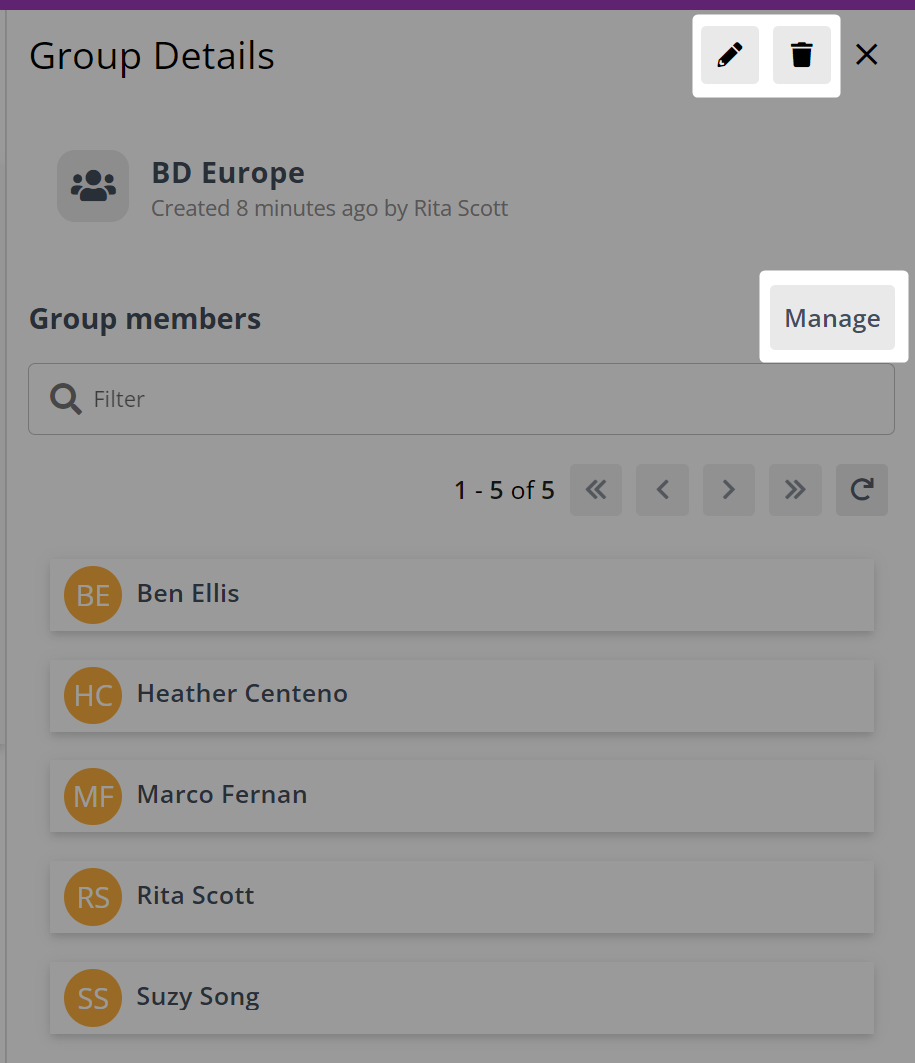The image size is (915, 1063).
Task: Focus the Filter members search field
Action: [x=461, y=399]
